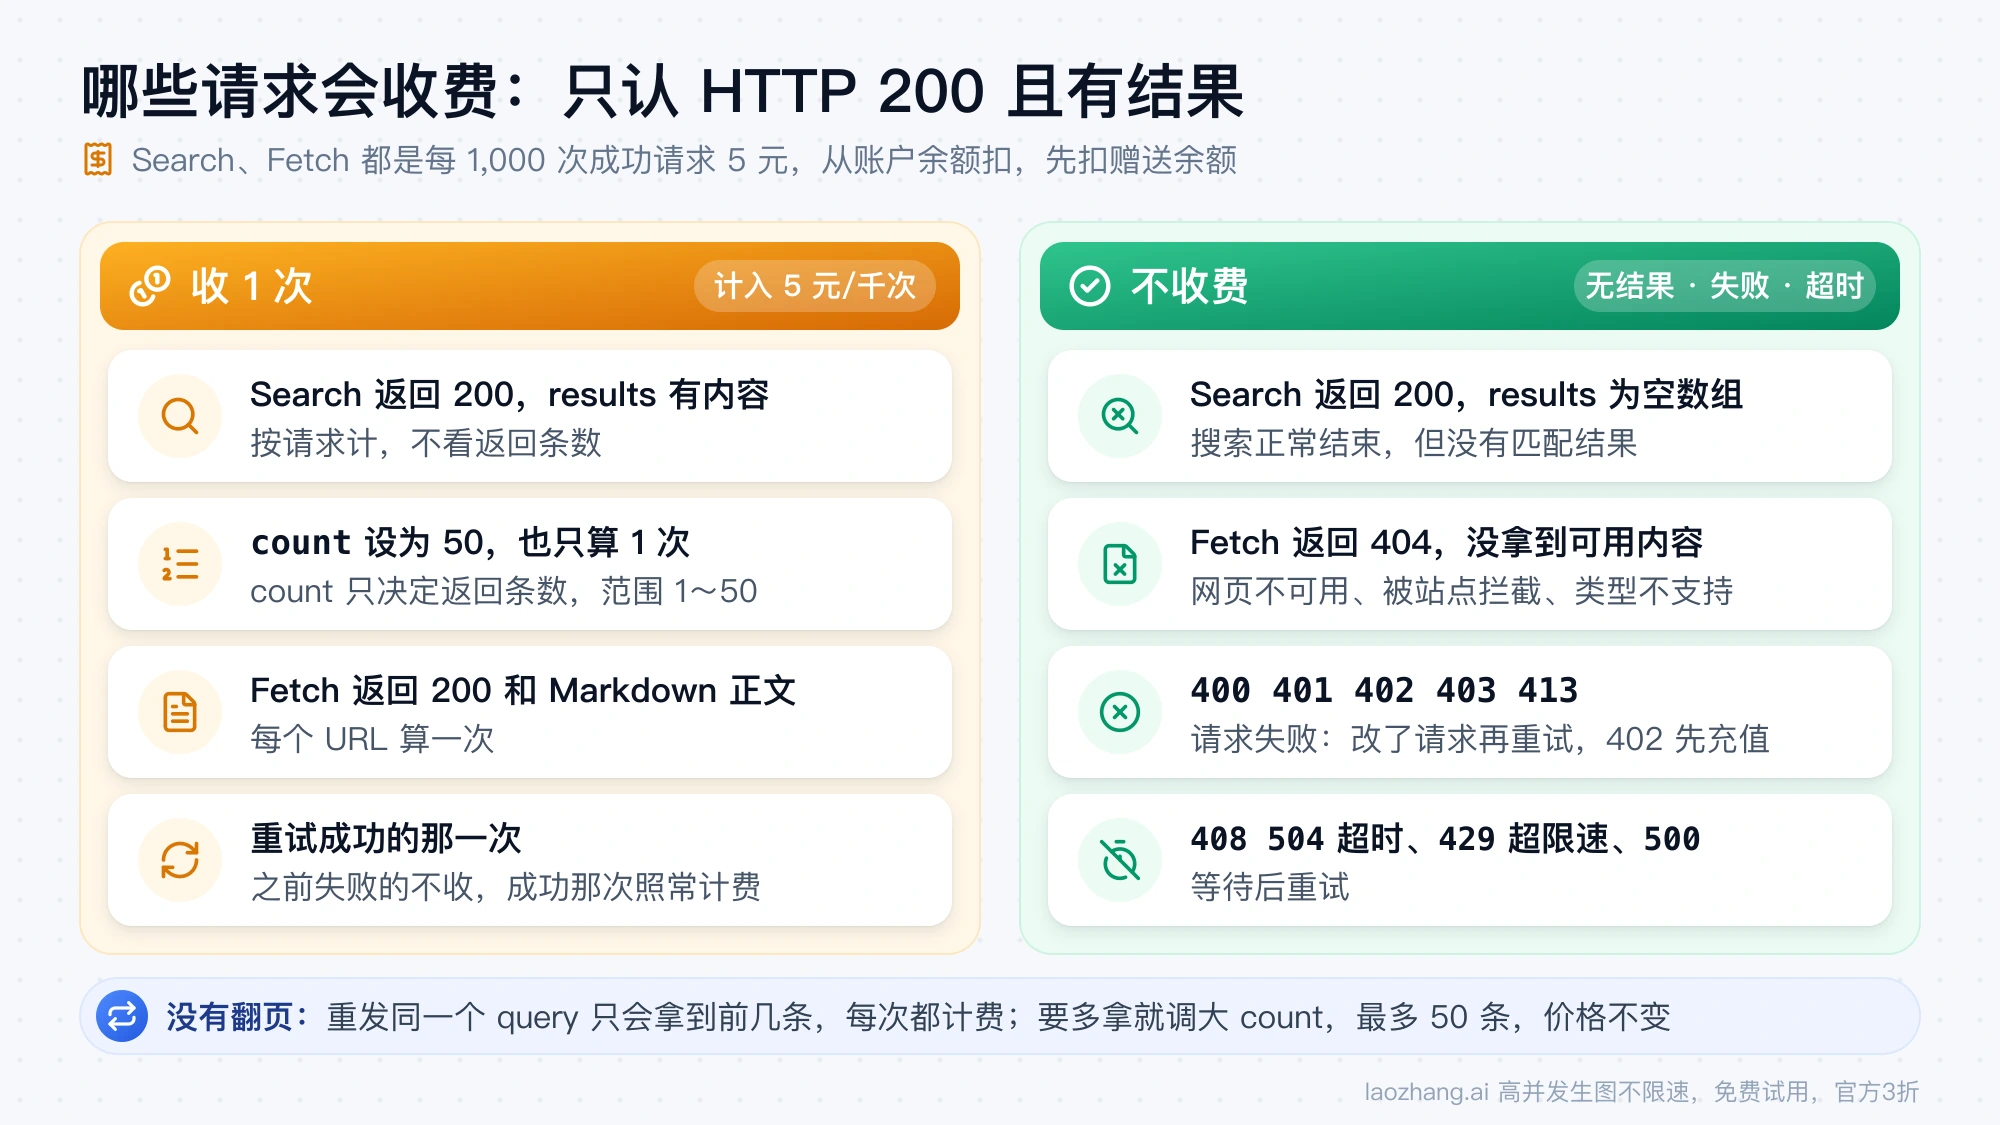Click the timer-off icon beside '408 504 超时'
The width and height of the screenshot is (2000, 1125).
(x=1120, y=860)
